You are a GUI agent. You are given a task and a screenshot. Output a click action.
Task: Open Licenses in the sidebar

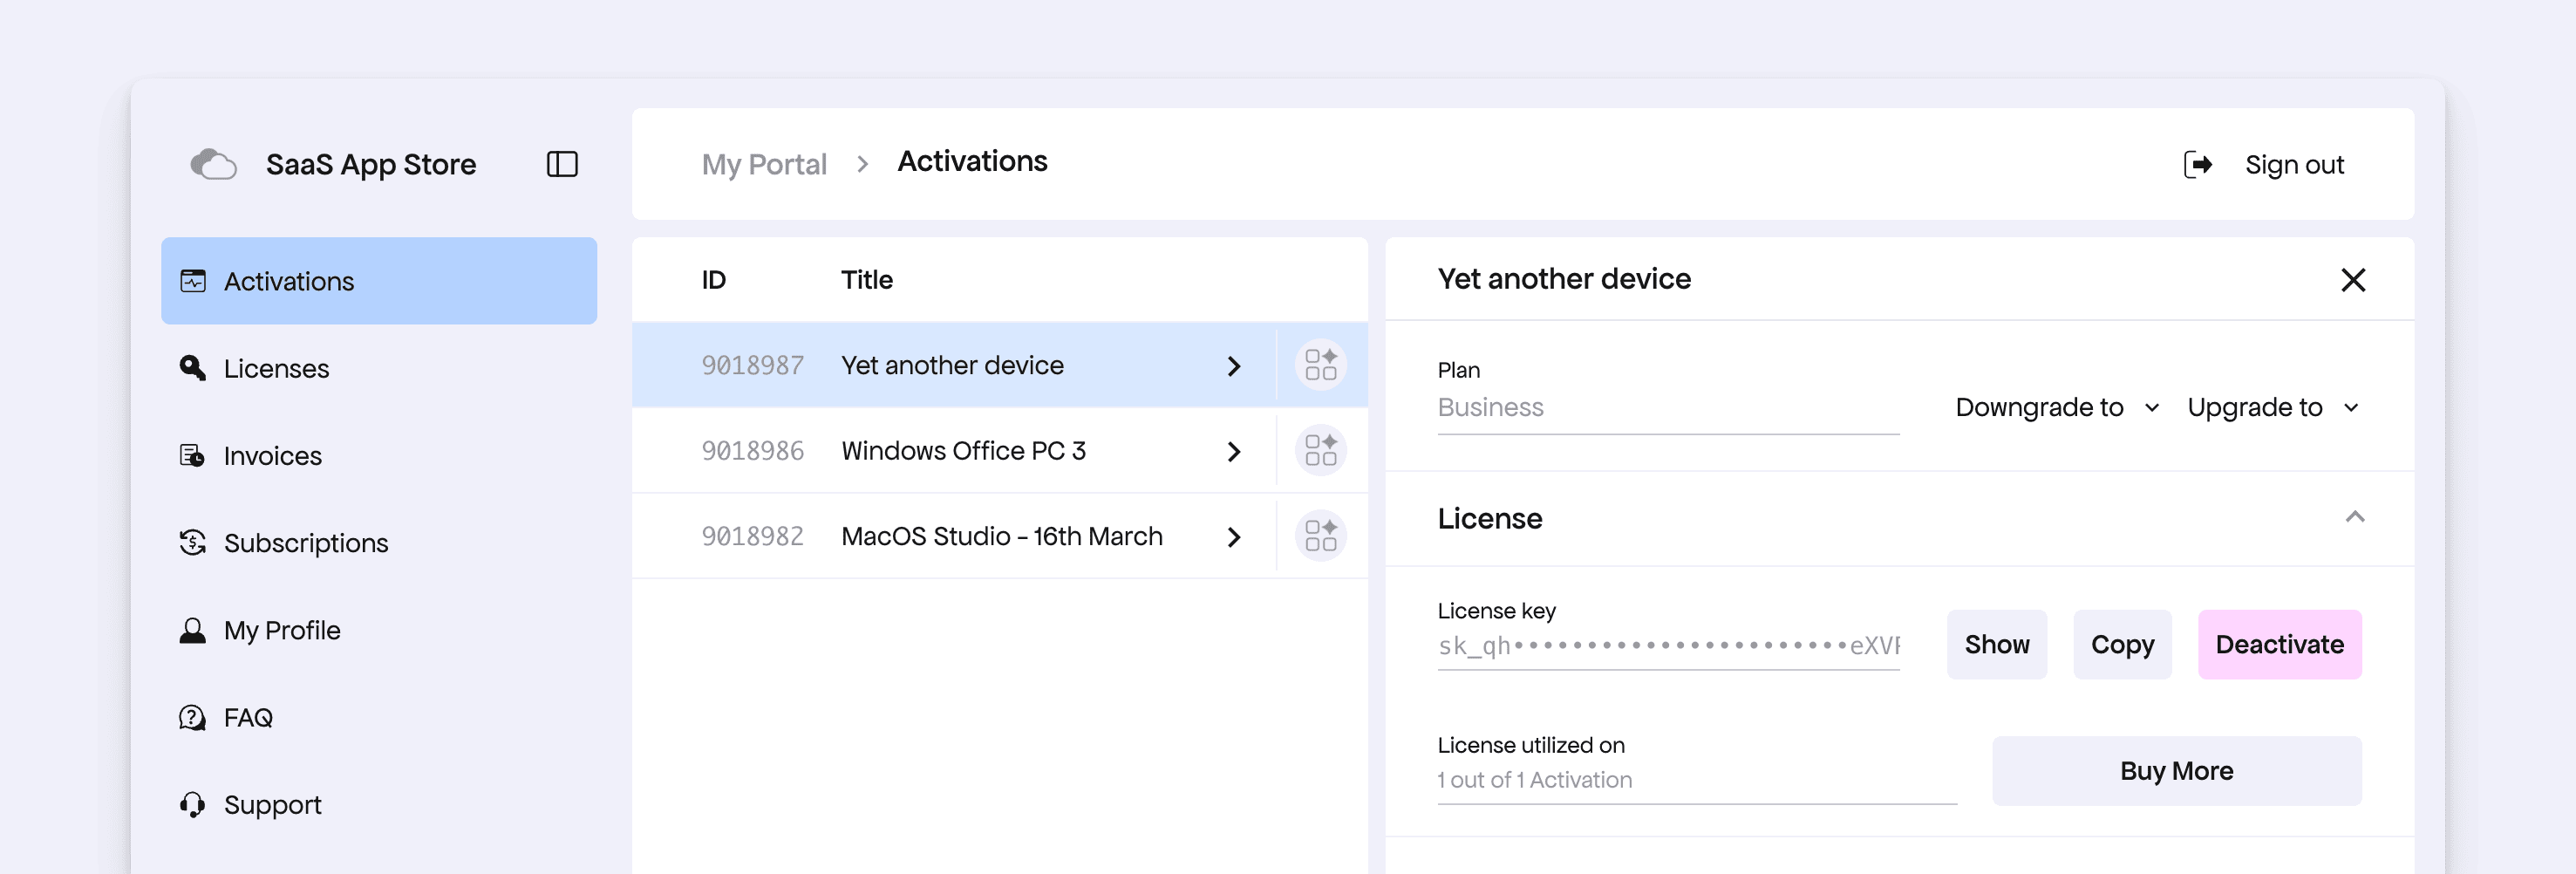[276, 369]
